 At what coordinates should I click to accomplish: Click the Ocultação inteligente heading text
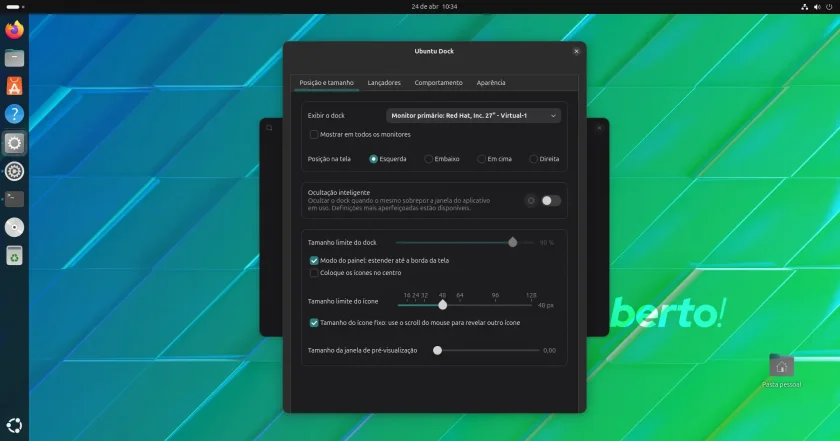339,192
